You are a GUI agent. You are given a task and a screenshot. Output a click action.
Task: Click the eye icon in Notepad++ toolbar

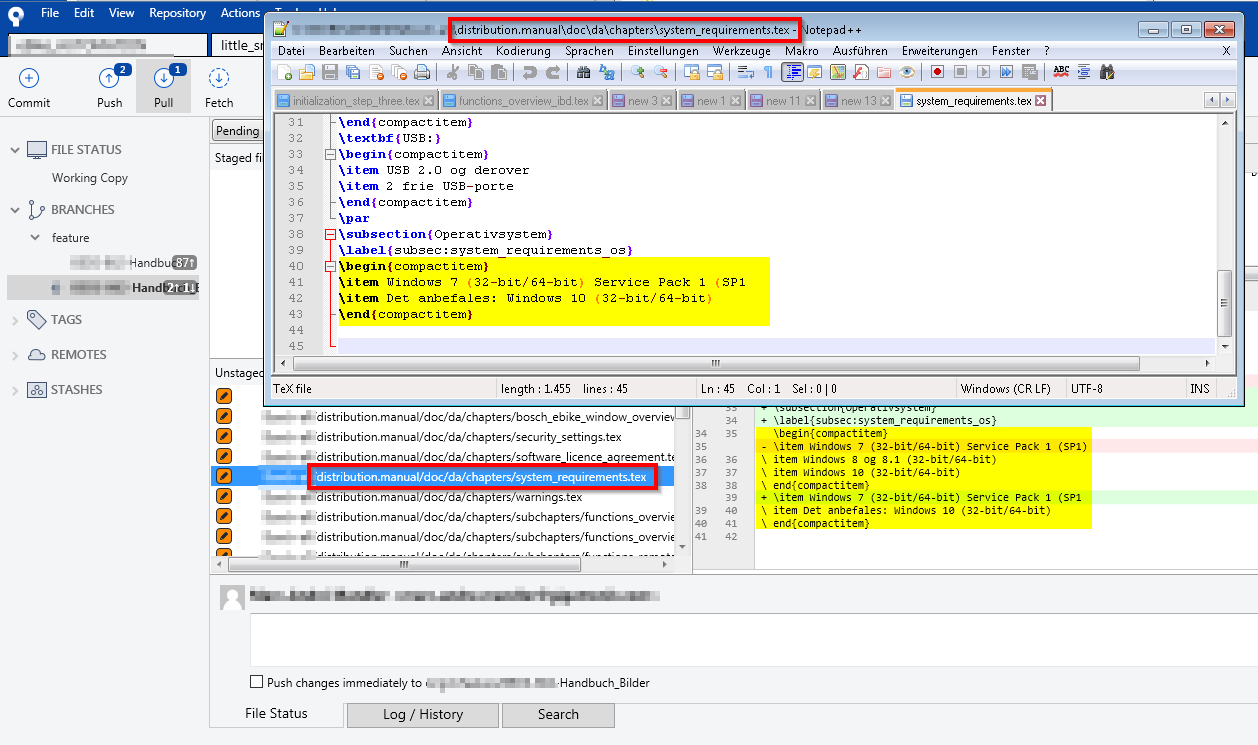[x=907, y=72]
